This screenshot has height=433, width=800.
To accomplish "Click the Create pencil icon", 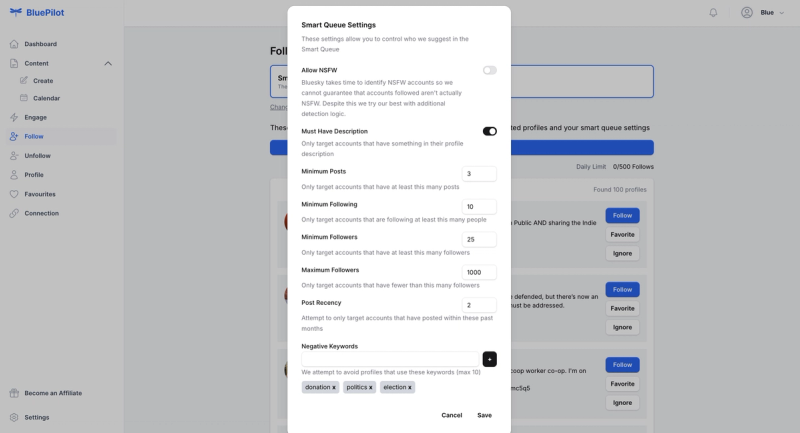I will pyautogui.click(x=24, y=81).
